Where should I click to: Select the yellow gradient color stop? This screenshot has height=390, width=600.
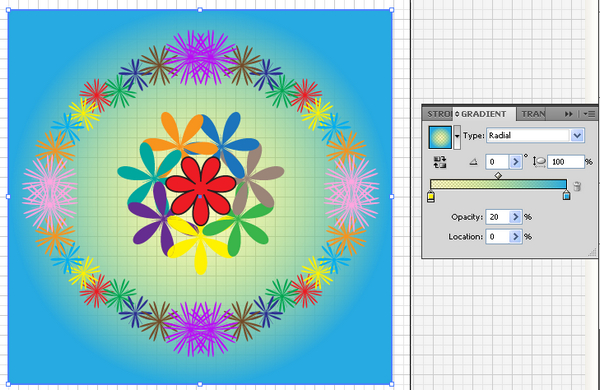430,196
